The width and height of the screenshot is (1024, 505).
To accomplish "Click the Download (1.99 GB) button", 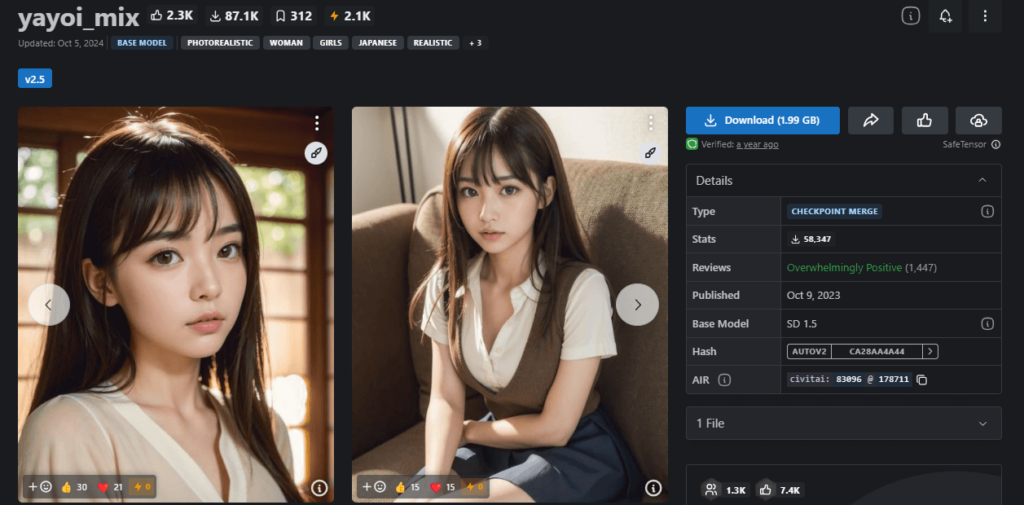I will click(x=762, y=120).
